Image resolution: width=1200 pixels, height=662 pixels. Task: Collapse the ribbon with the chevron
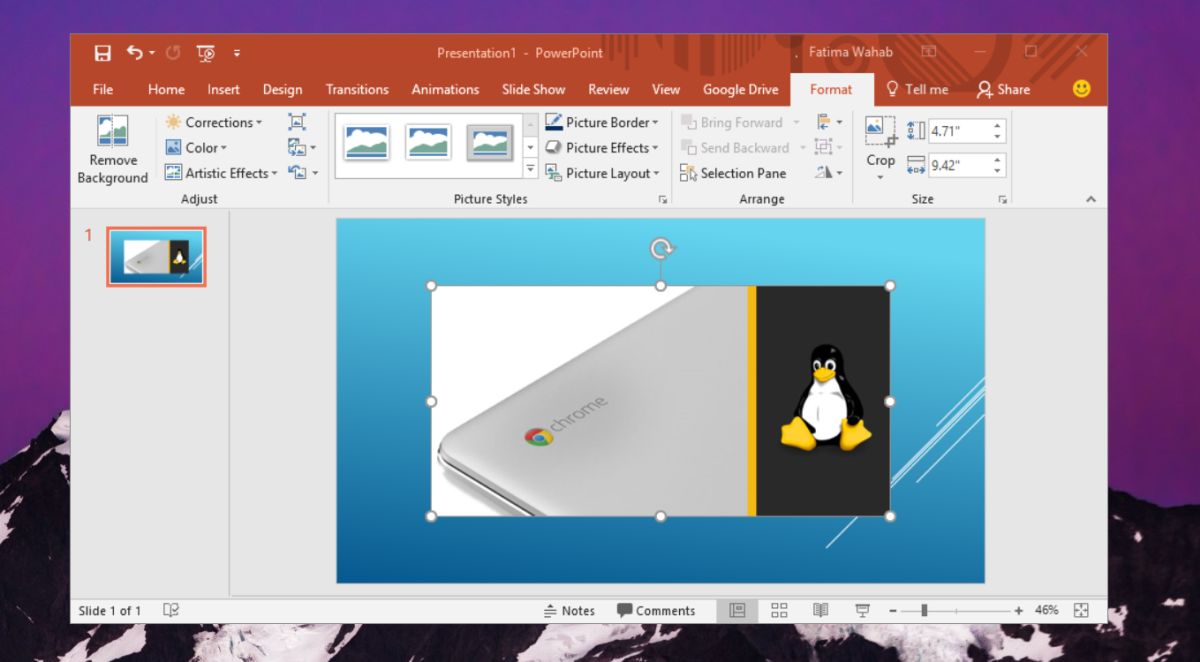pos(1090,200)
